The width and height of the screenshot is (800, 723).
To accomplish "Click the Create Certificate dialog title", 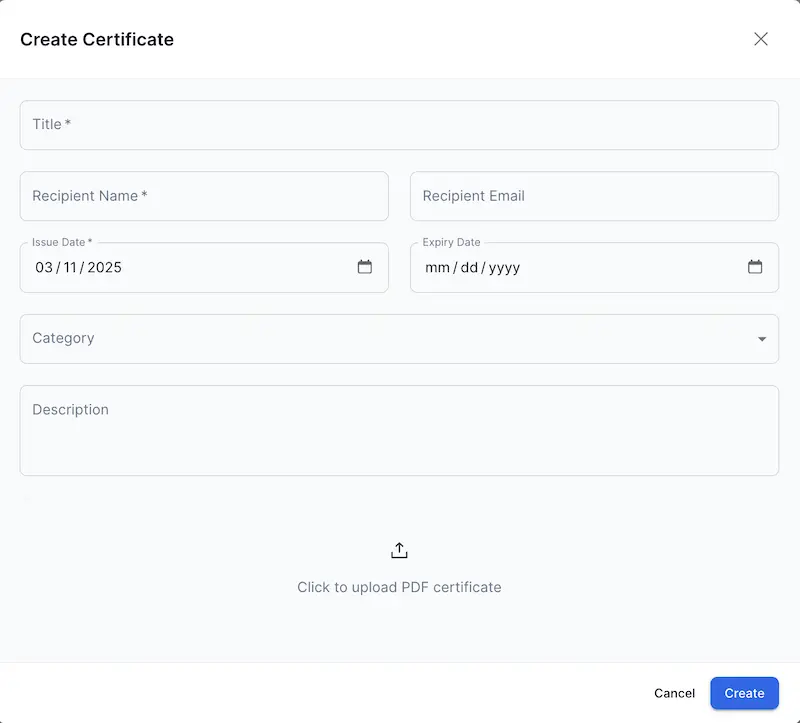I will click(97, 39).
